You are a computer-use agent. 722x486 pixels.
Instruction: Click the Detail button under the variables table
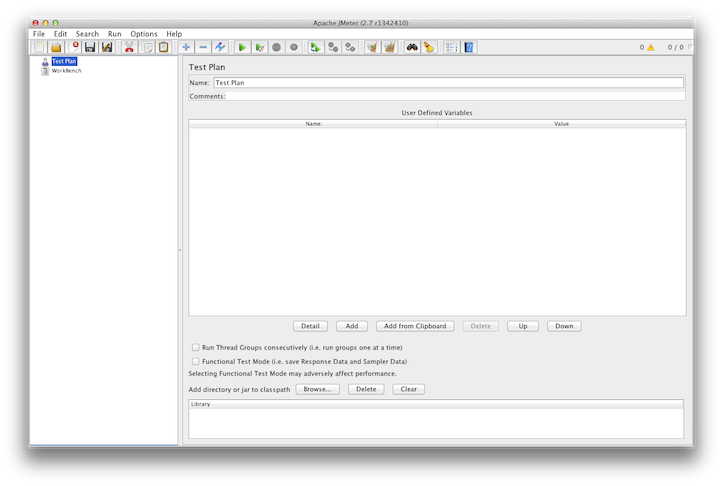(x=310, y=326)
